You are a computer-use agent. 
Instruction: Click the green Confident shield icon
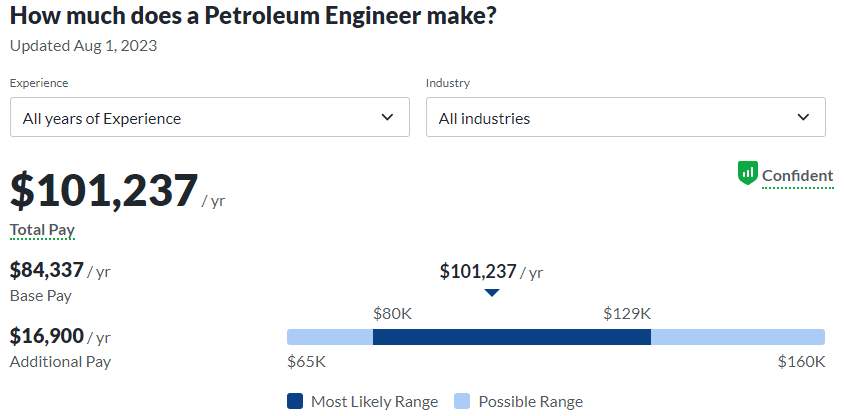[x=748, y=173]
